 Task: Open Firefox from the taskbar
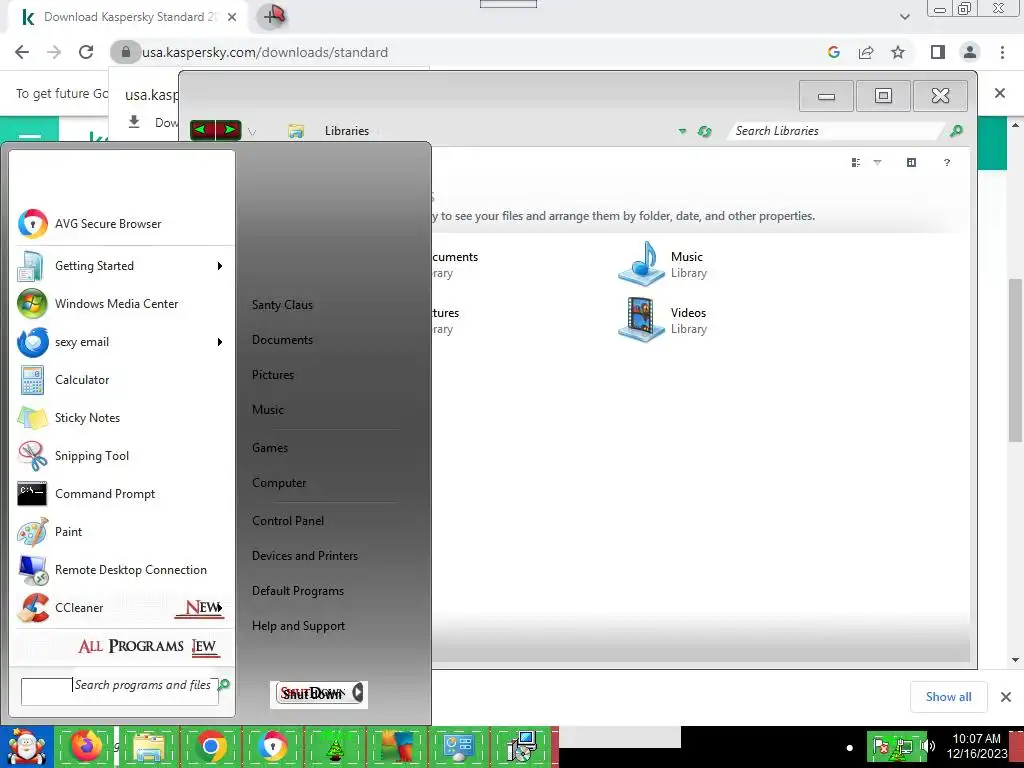tap(87, 746)
